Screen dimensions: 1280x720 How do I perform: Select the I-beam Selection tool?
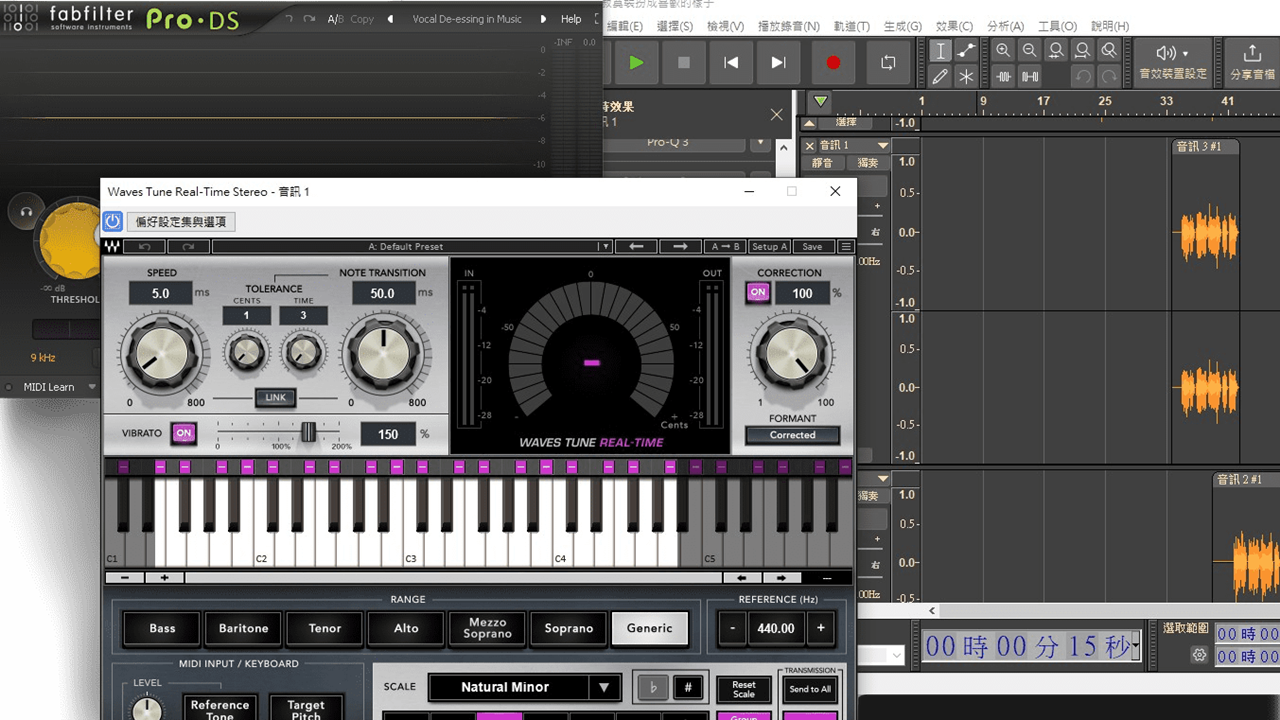(x=940, y=51)
